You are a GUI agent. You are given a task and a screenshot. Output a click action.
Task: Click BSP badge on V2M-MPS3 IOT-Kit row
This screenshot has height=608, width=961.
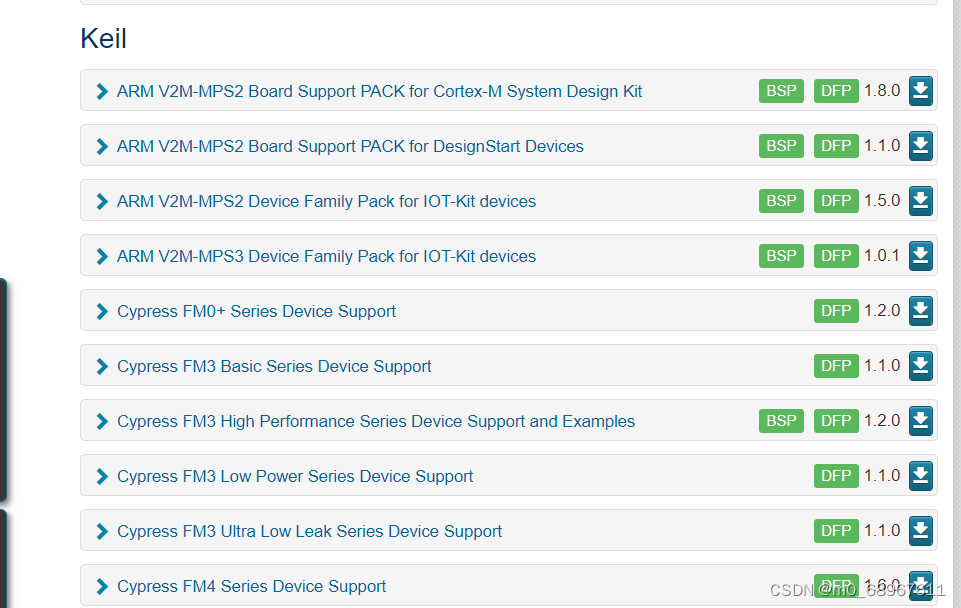pyautogui.click(x=781, y=256)
